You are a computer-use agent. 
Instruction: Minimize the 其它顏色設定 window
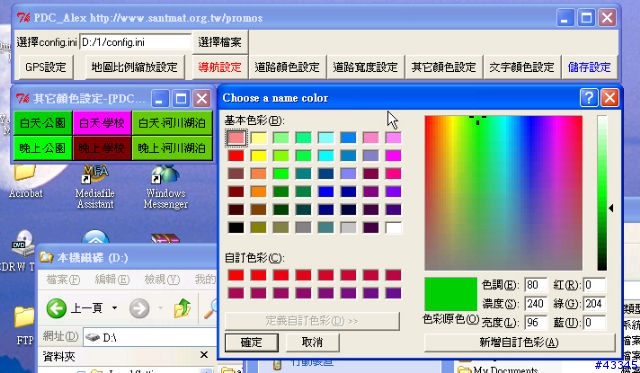pos(160,99)
